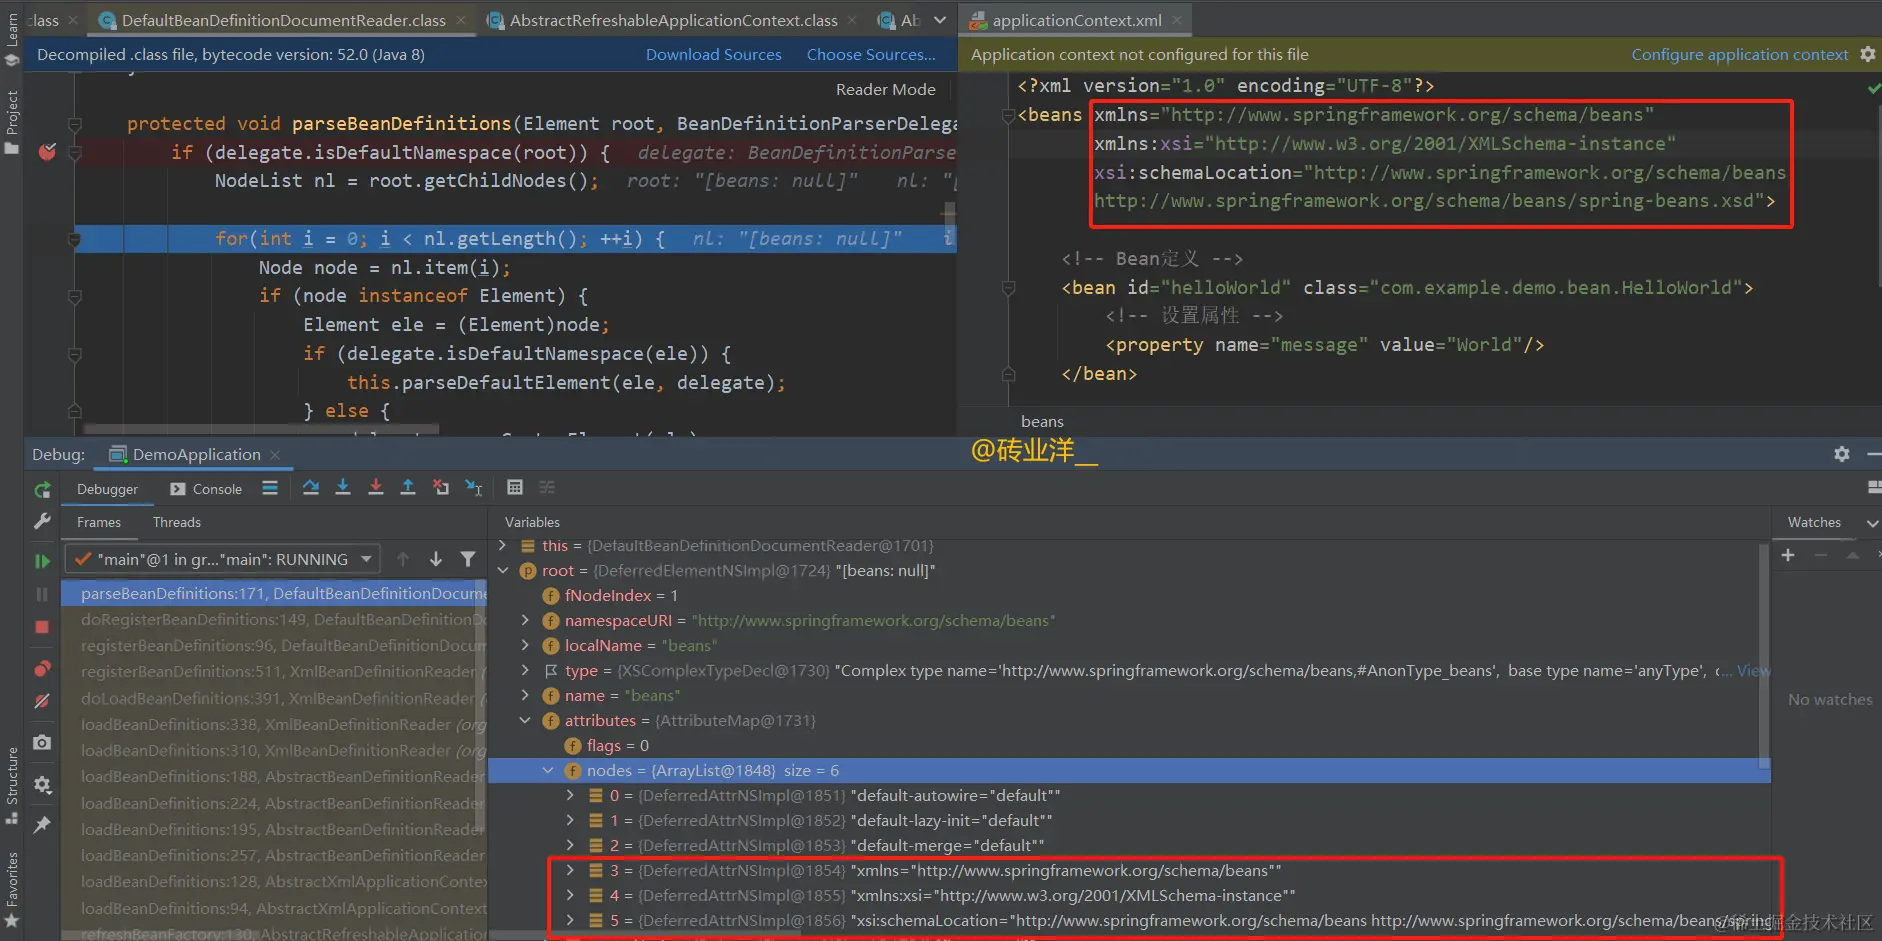Expand the localName field node
This screenshot has height=941, width=1882.
tap(525, 645)
